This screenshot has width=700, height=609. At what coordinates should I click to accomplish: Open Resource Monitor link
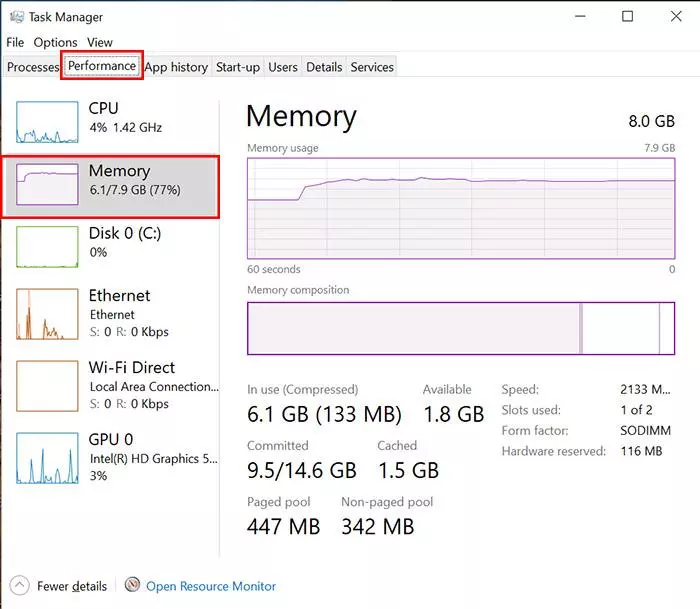[211, 586]
